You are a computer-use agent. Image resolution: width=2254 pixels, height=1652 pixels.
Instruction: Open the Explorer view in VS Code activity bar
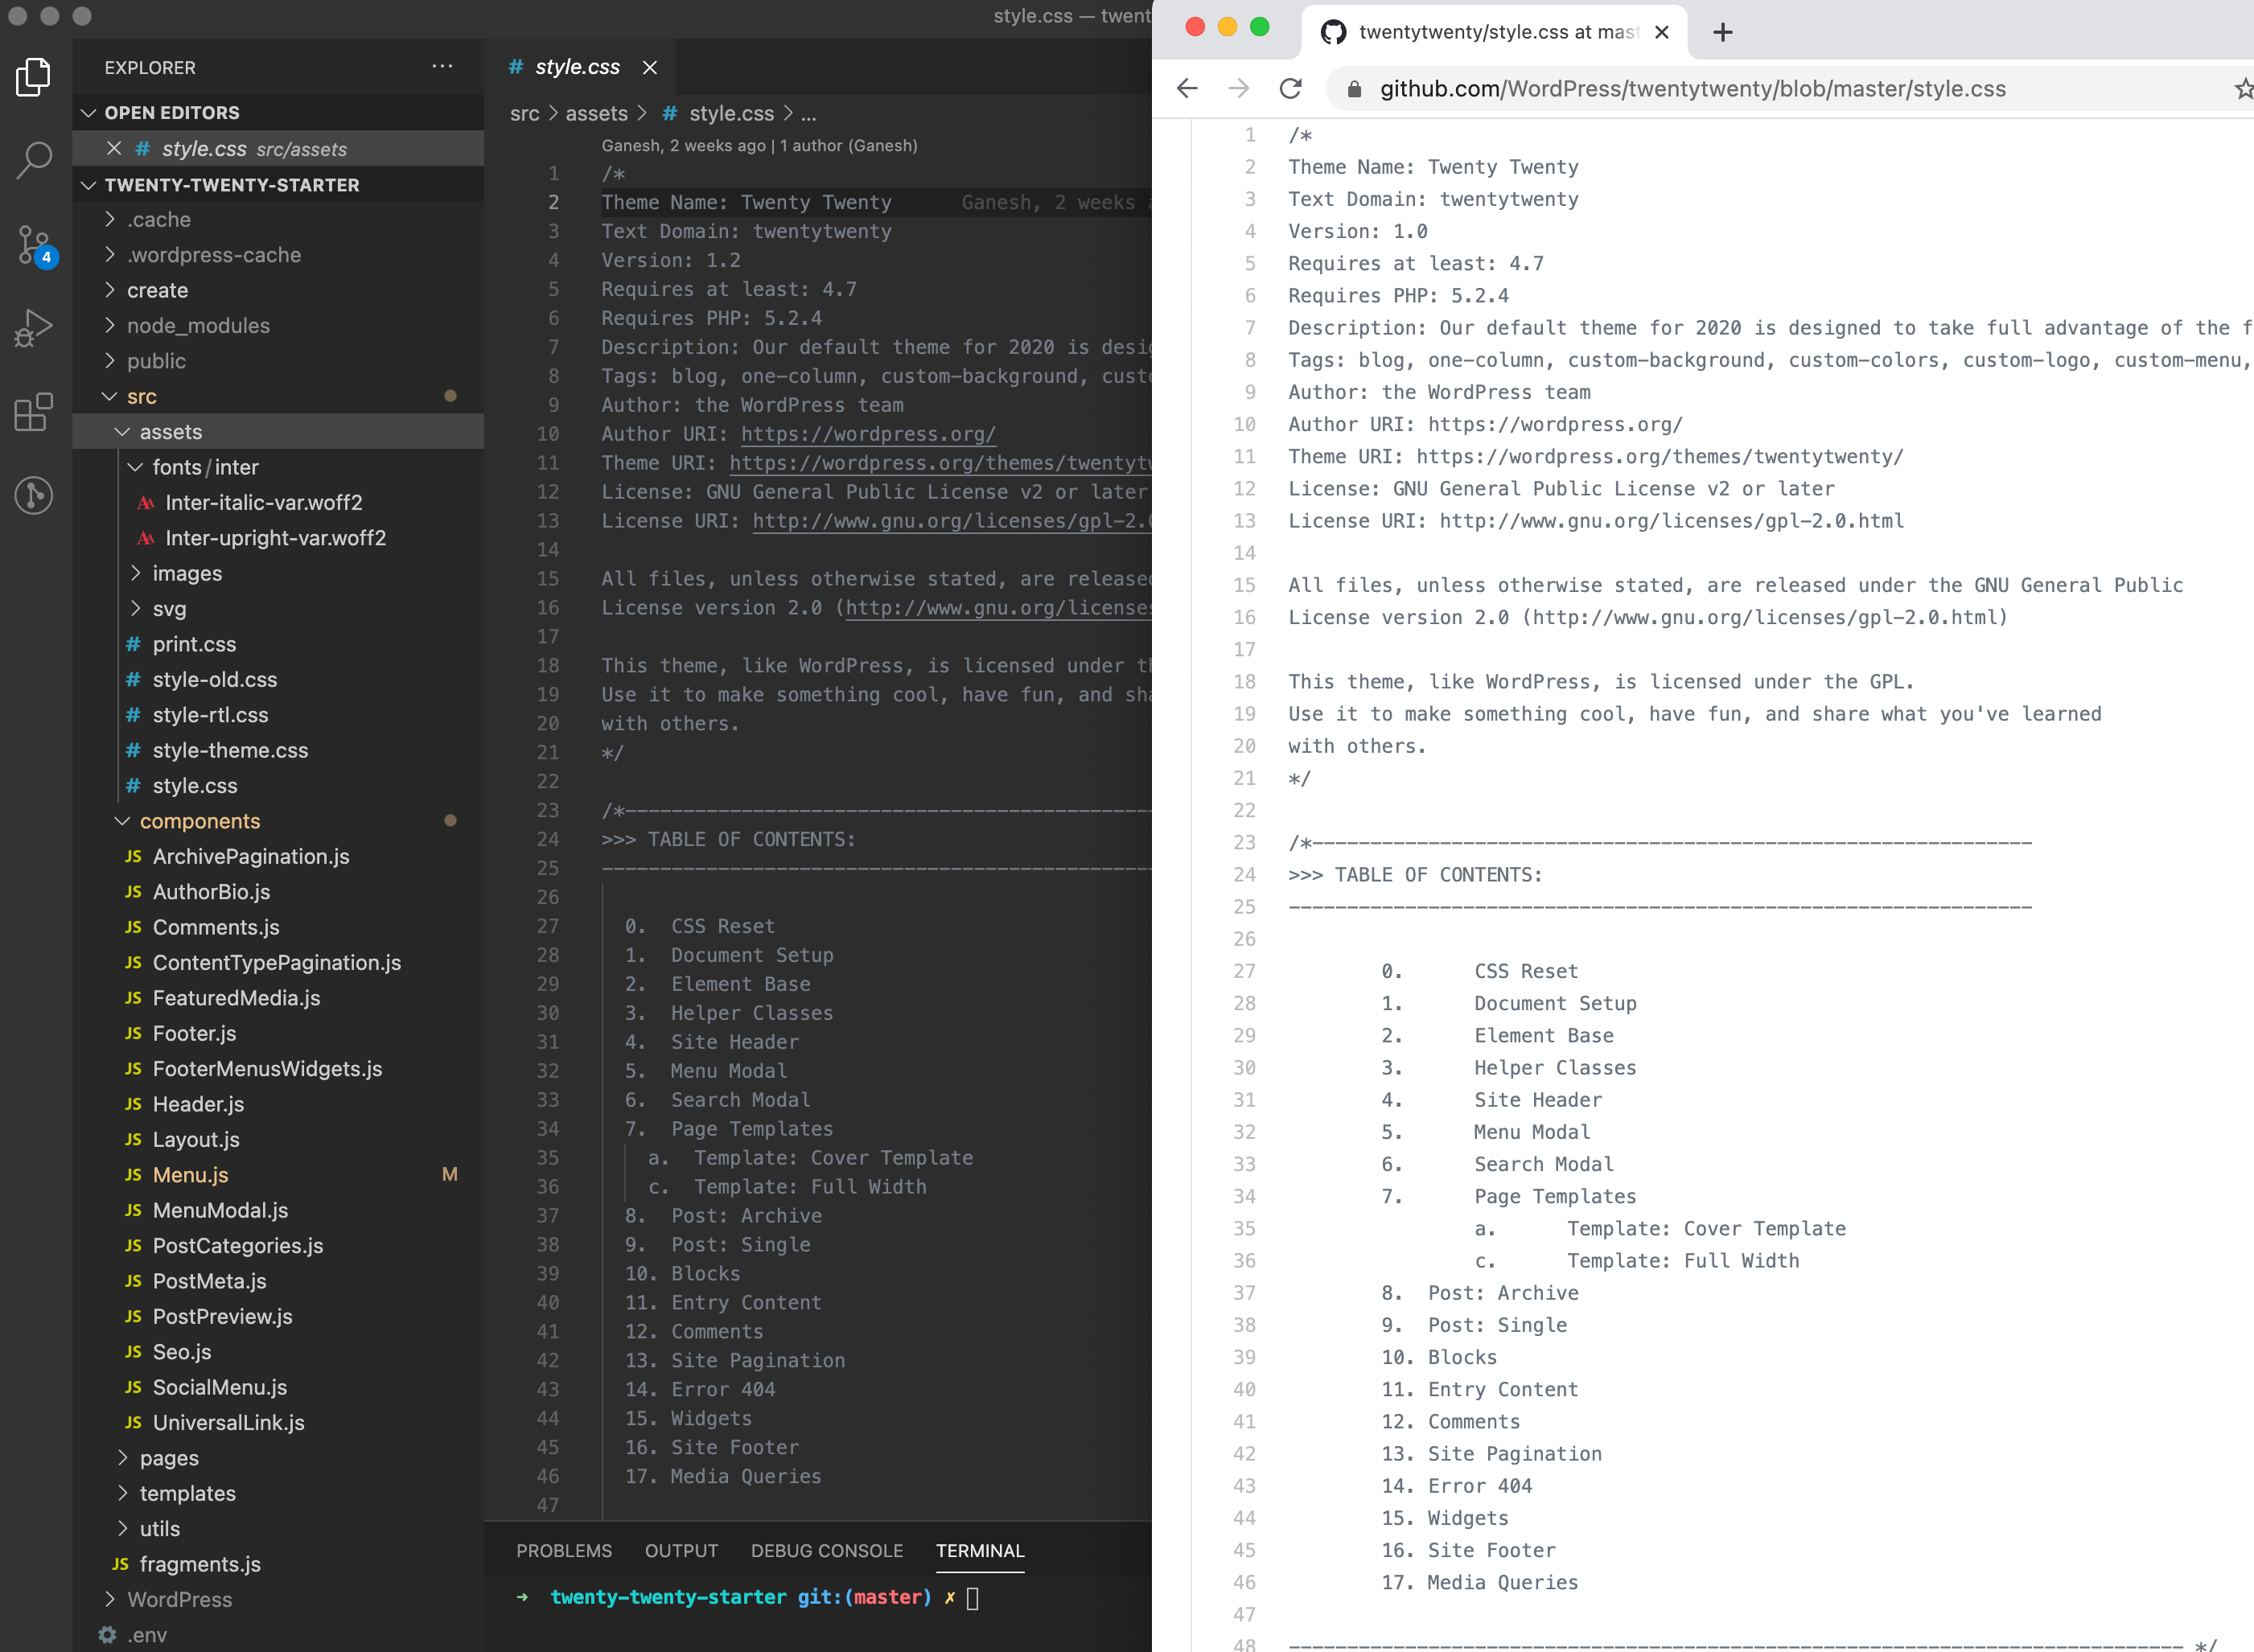tap(34, 77)
